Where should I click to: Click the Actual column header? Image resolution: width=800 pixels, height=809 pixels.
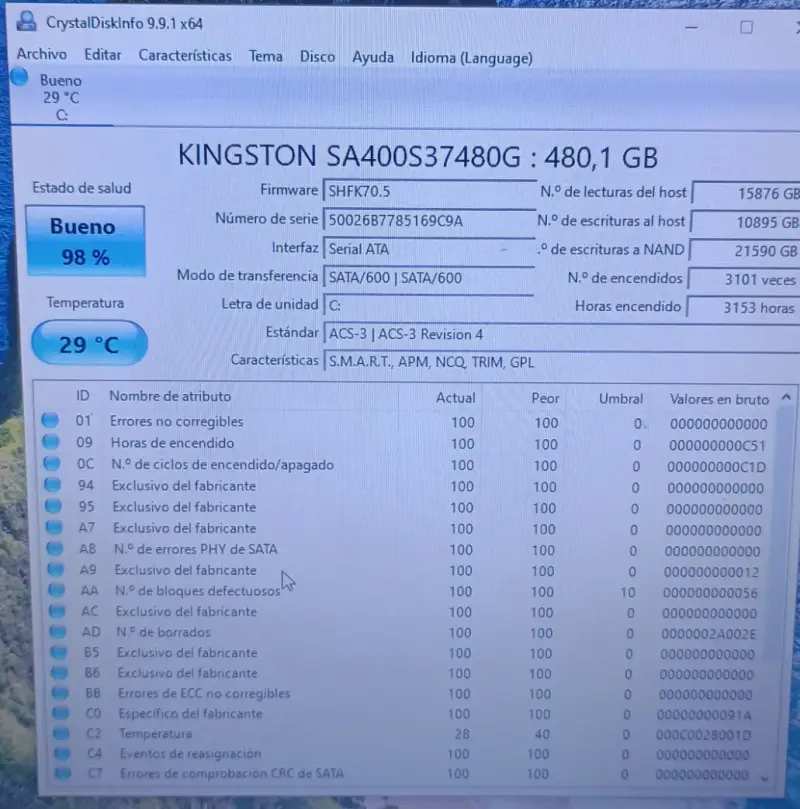click(455, 398)
